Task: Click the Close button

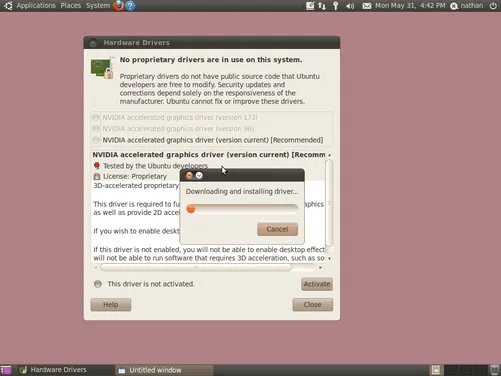Action: click(313, 305)
